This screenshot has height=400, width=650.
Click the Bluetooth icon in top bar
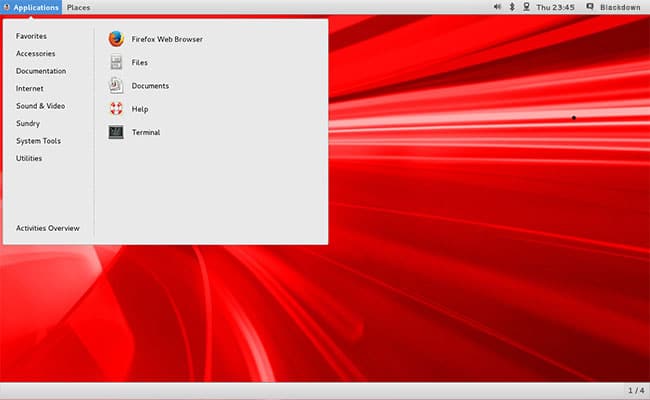click(512, 7)
